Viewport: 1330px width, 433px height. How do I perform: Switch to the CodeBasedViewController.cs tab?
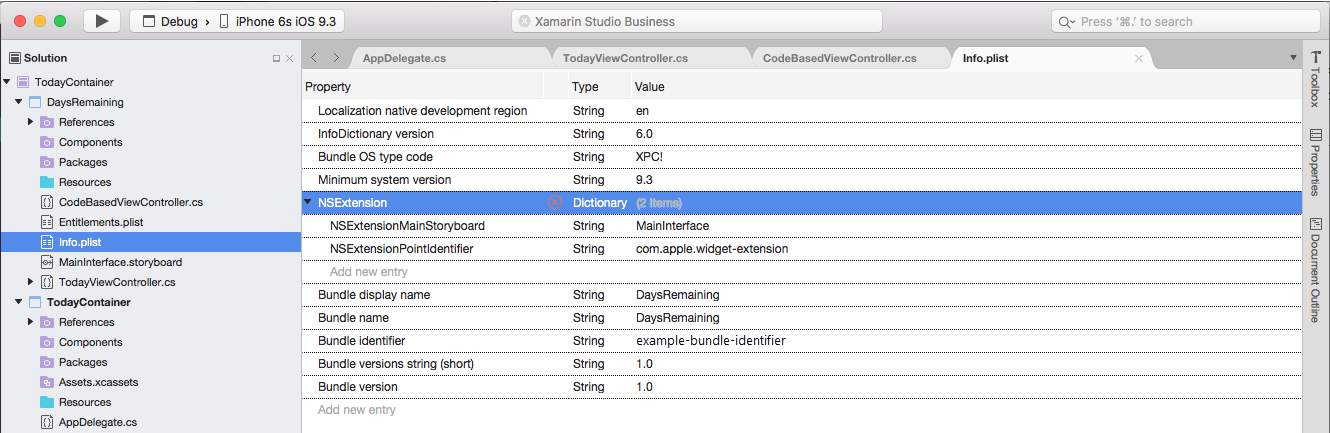click(839, 58)
